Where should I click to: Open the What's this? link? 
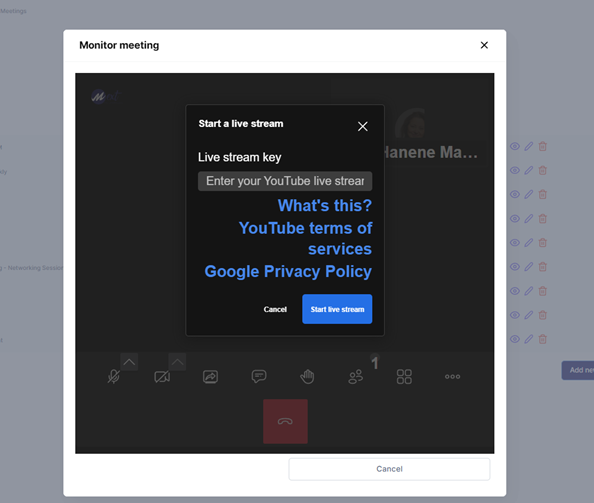(325, 205)
